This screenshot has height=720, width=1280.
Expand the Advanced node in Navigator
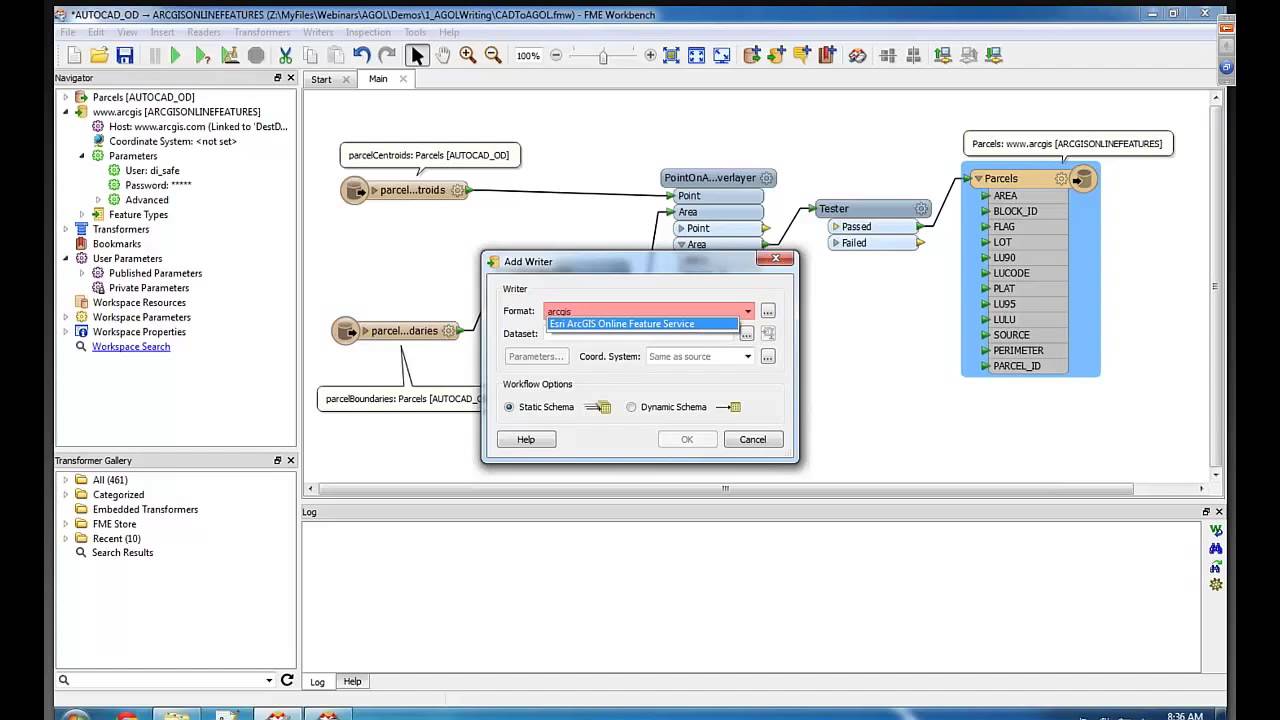click(98, 200)
